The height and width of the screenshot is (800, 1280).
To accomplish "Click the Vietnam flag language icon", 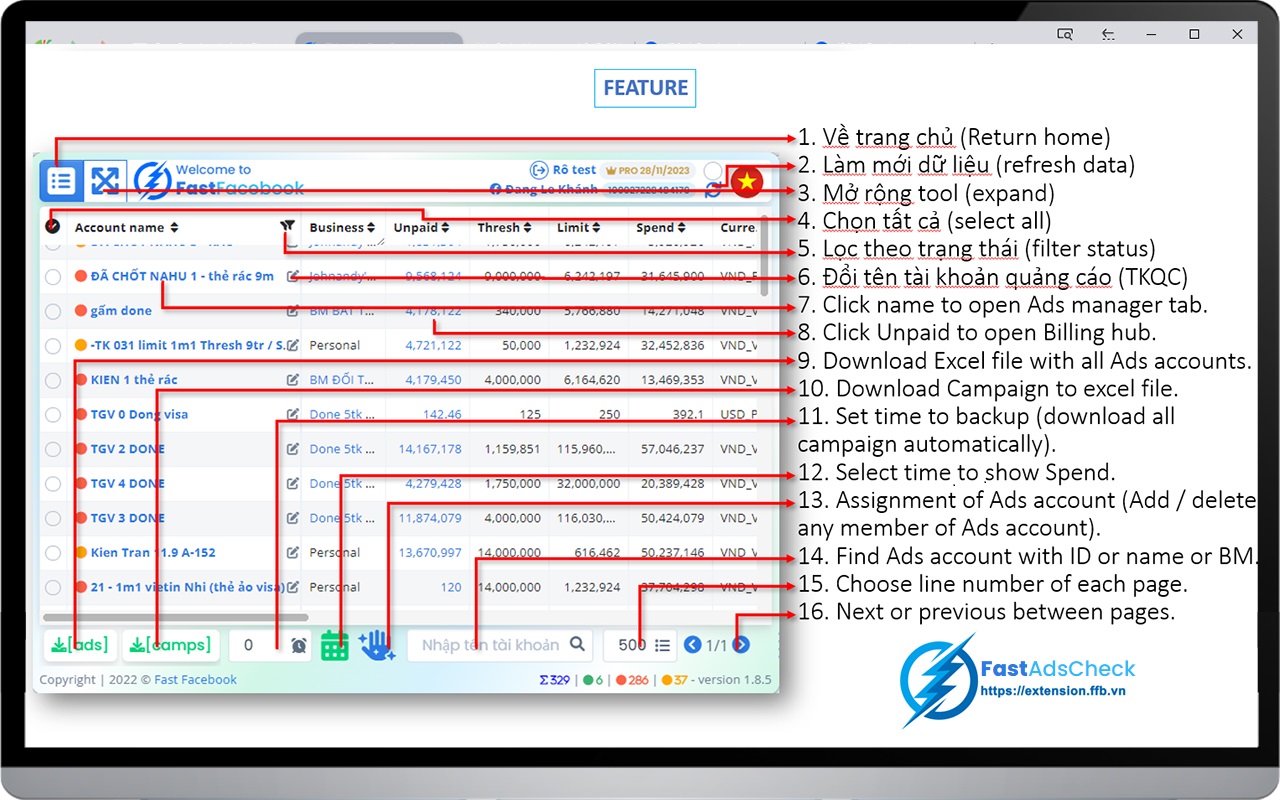I will [x=747, y=181].
